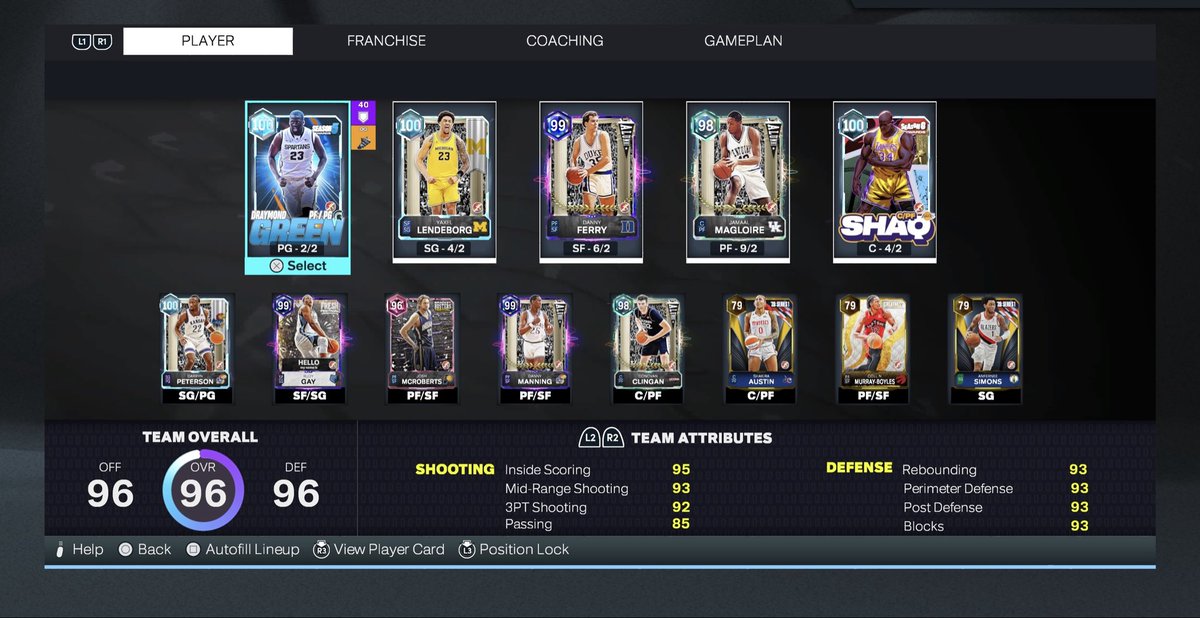The image size is (1200, 618).
Task: Click the circle button icon beside Back
Action: [125, 549]
